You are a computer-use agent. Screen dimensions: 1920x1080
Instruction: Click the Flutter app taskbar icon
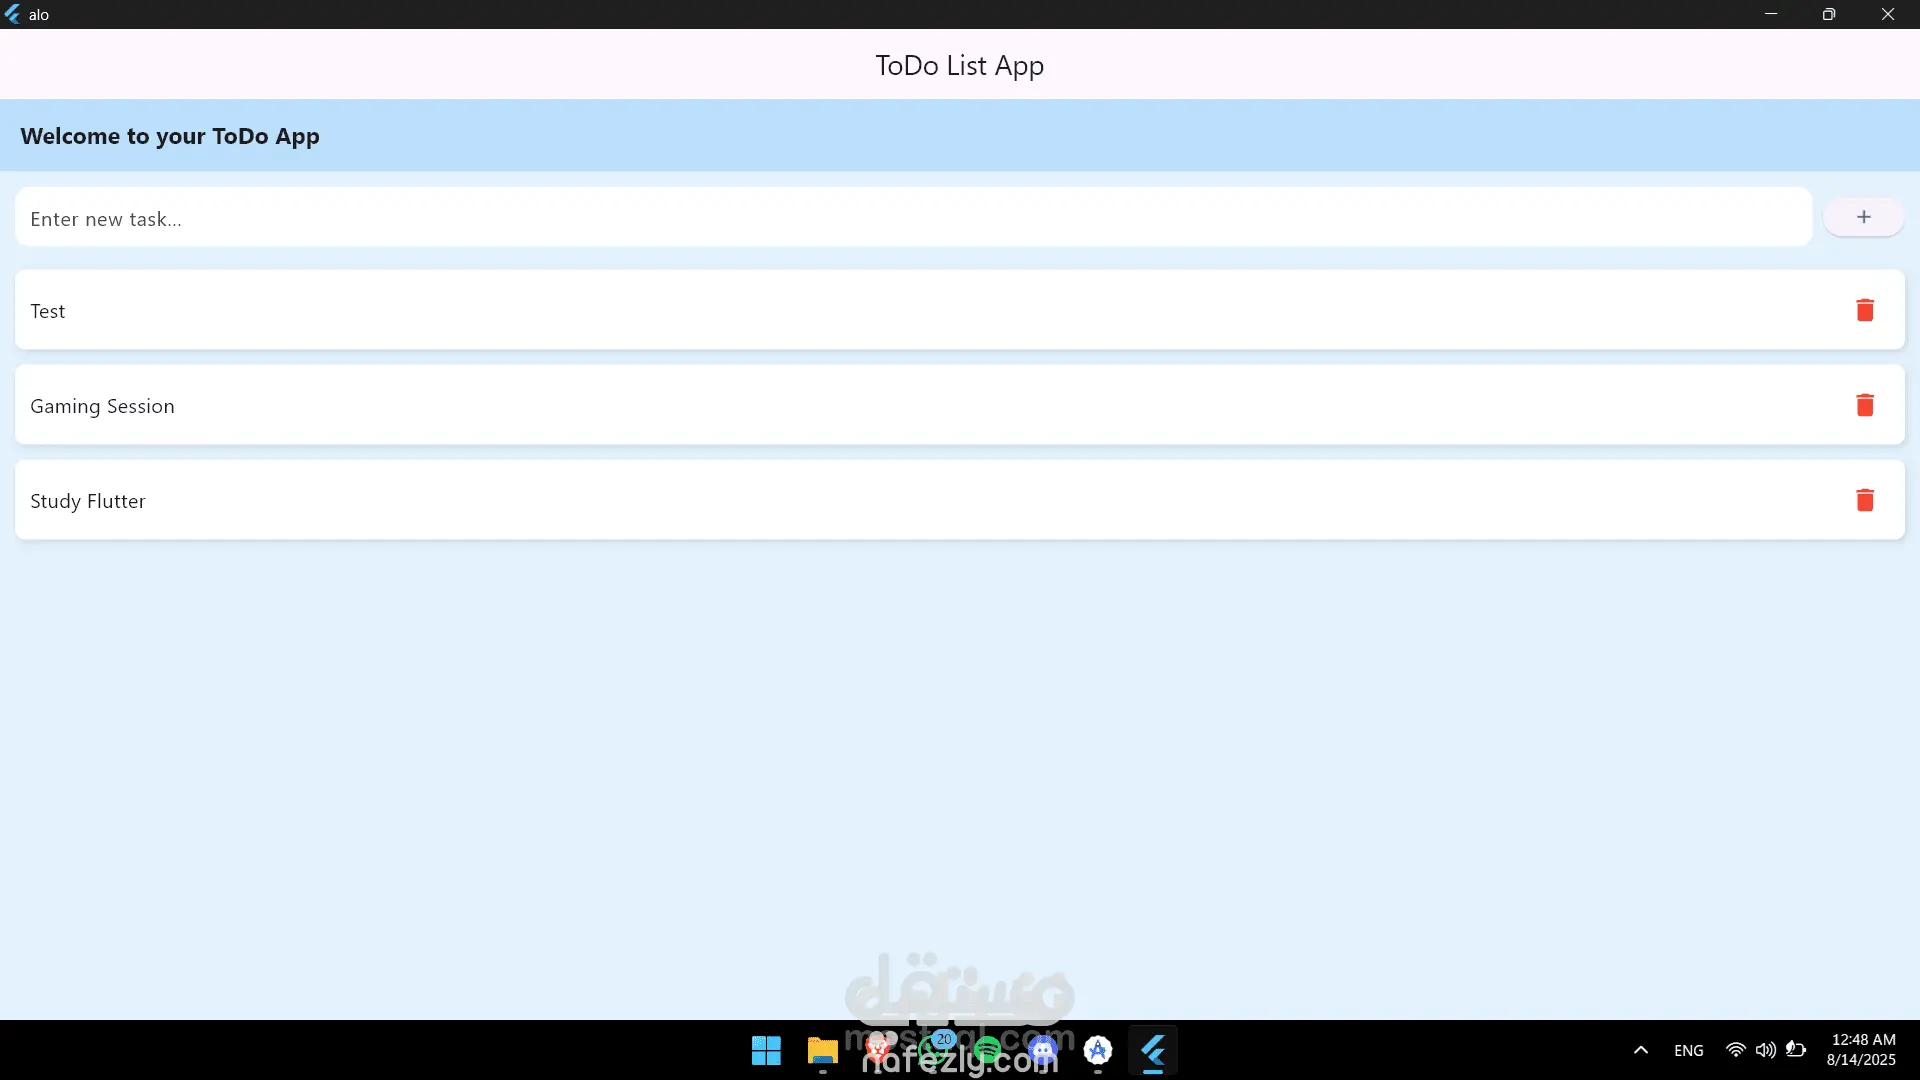pos(1153,1050)
